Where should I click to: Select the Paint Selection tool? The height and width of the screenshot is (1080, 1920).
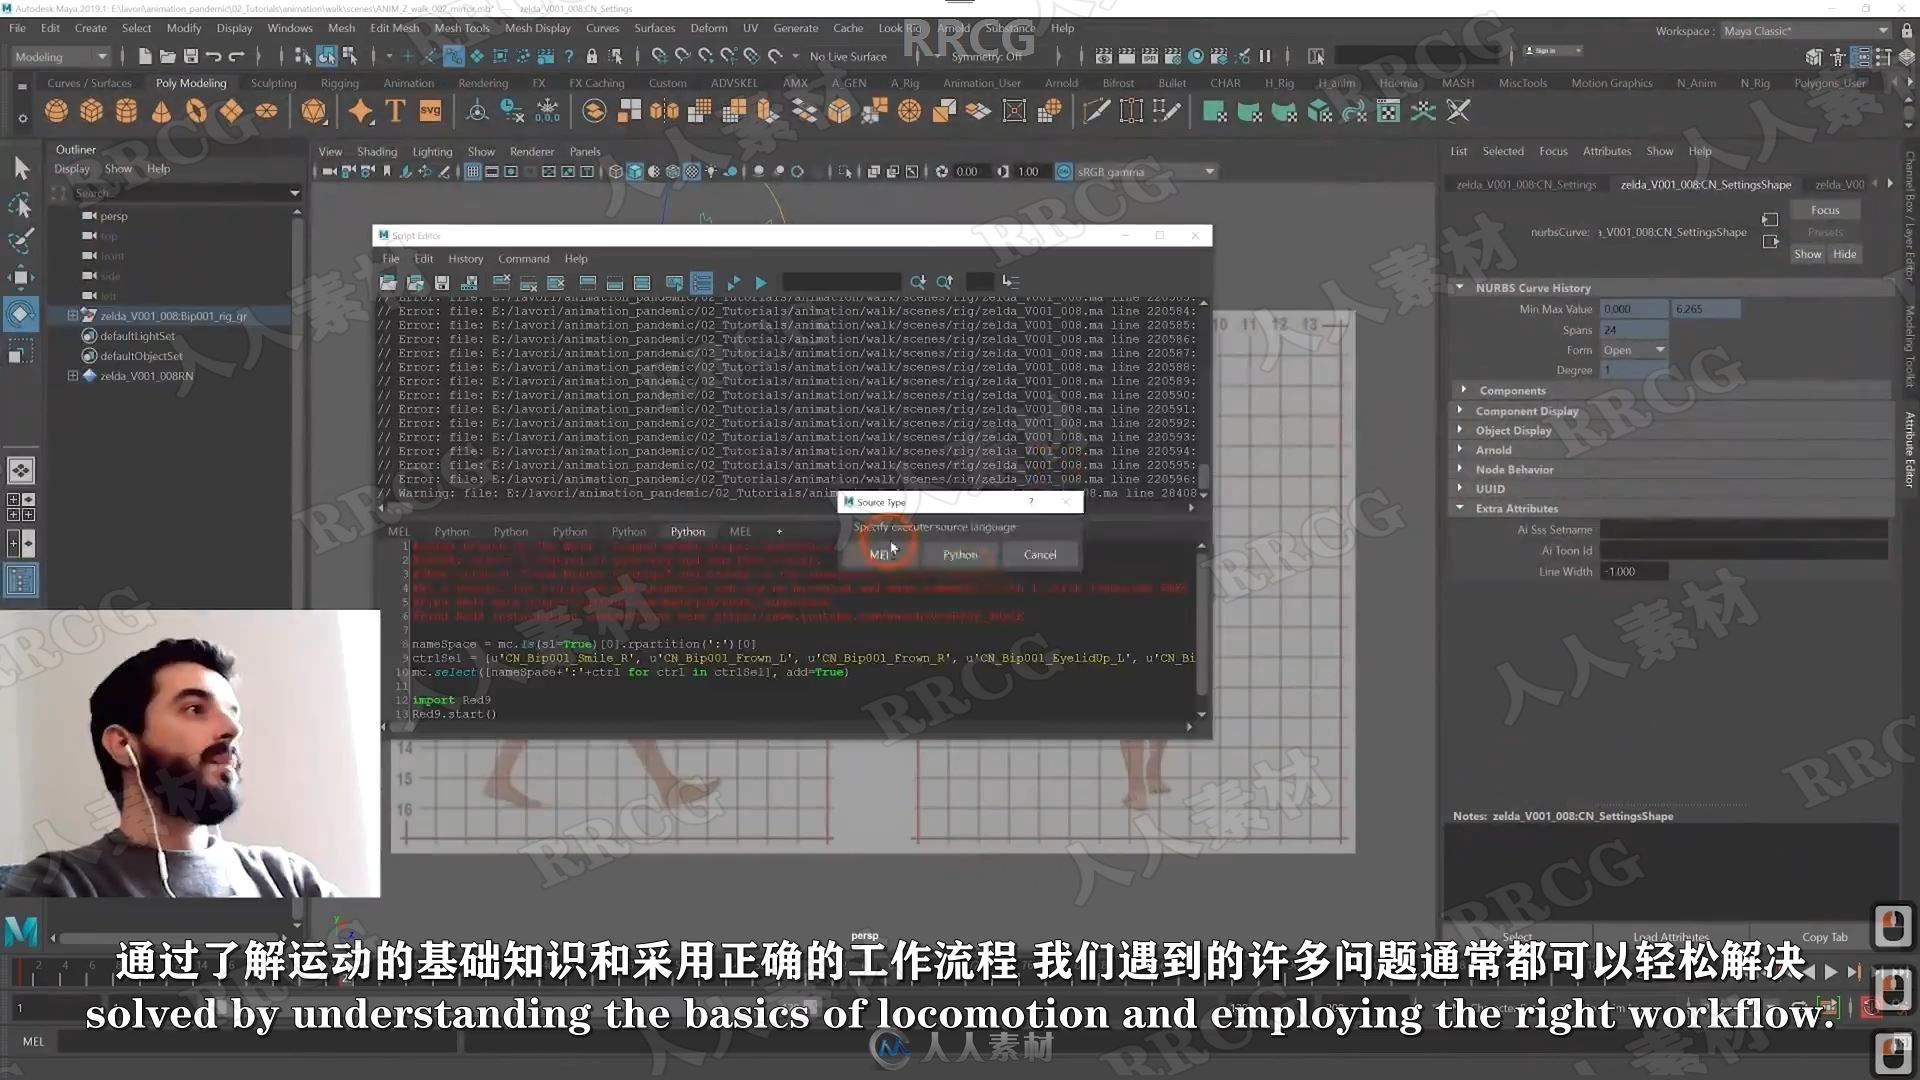(x=21, y=241)
